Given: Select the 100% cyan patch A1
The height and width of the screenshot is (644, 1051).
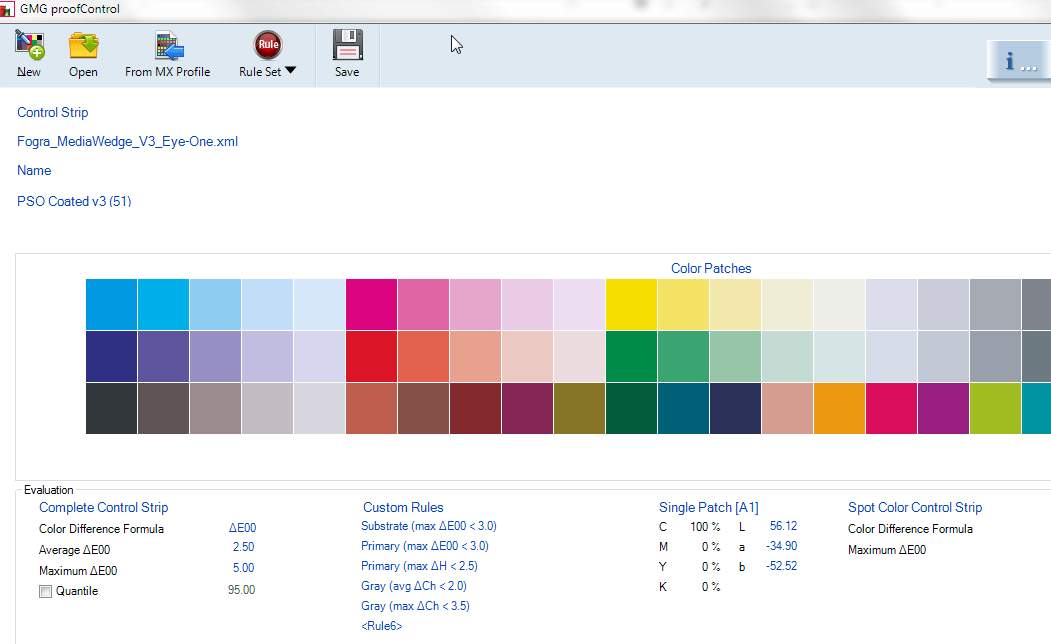Looking at the screenshot, I should pos(111,304).
